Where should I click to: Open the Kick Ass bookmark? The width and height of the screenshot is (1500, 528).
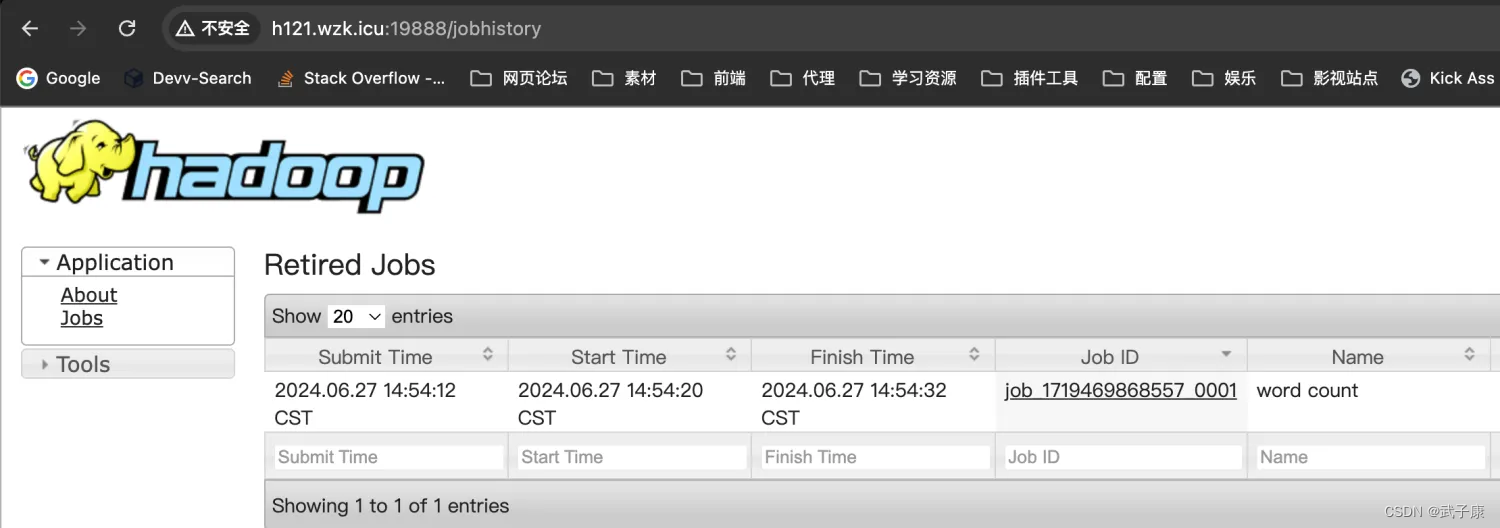click(x=1448, y=78)
